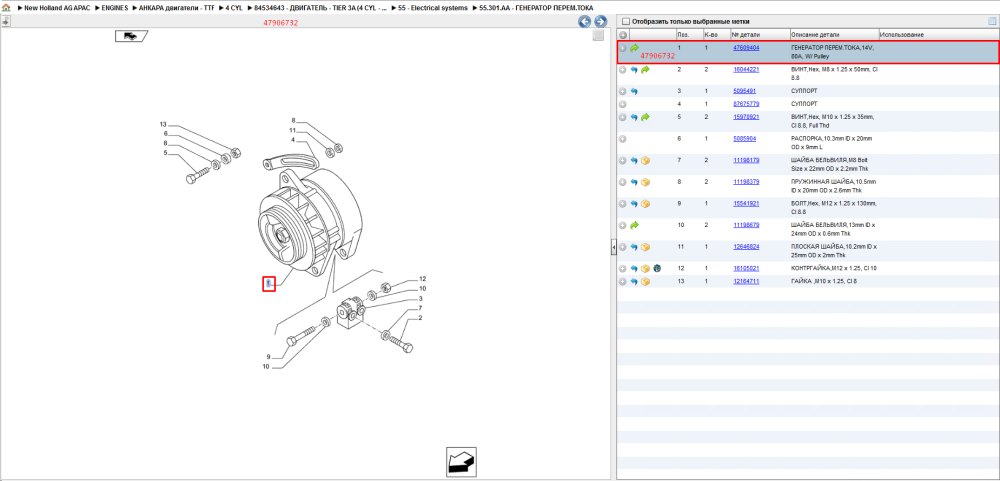Click the large return arrow below the diagram
This screenshot has height=481, width=1000.
click(x=461, y=462)
